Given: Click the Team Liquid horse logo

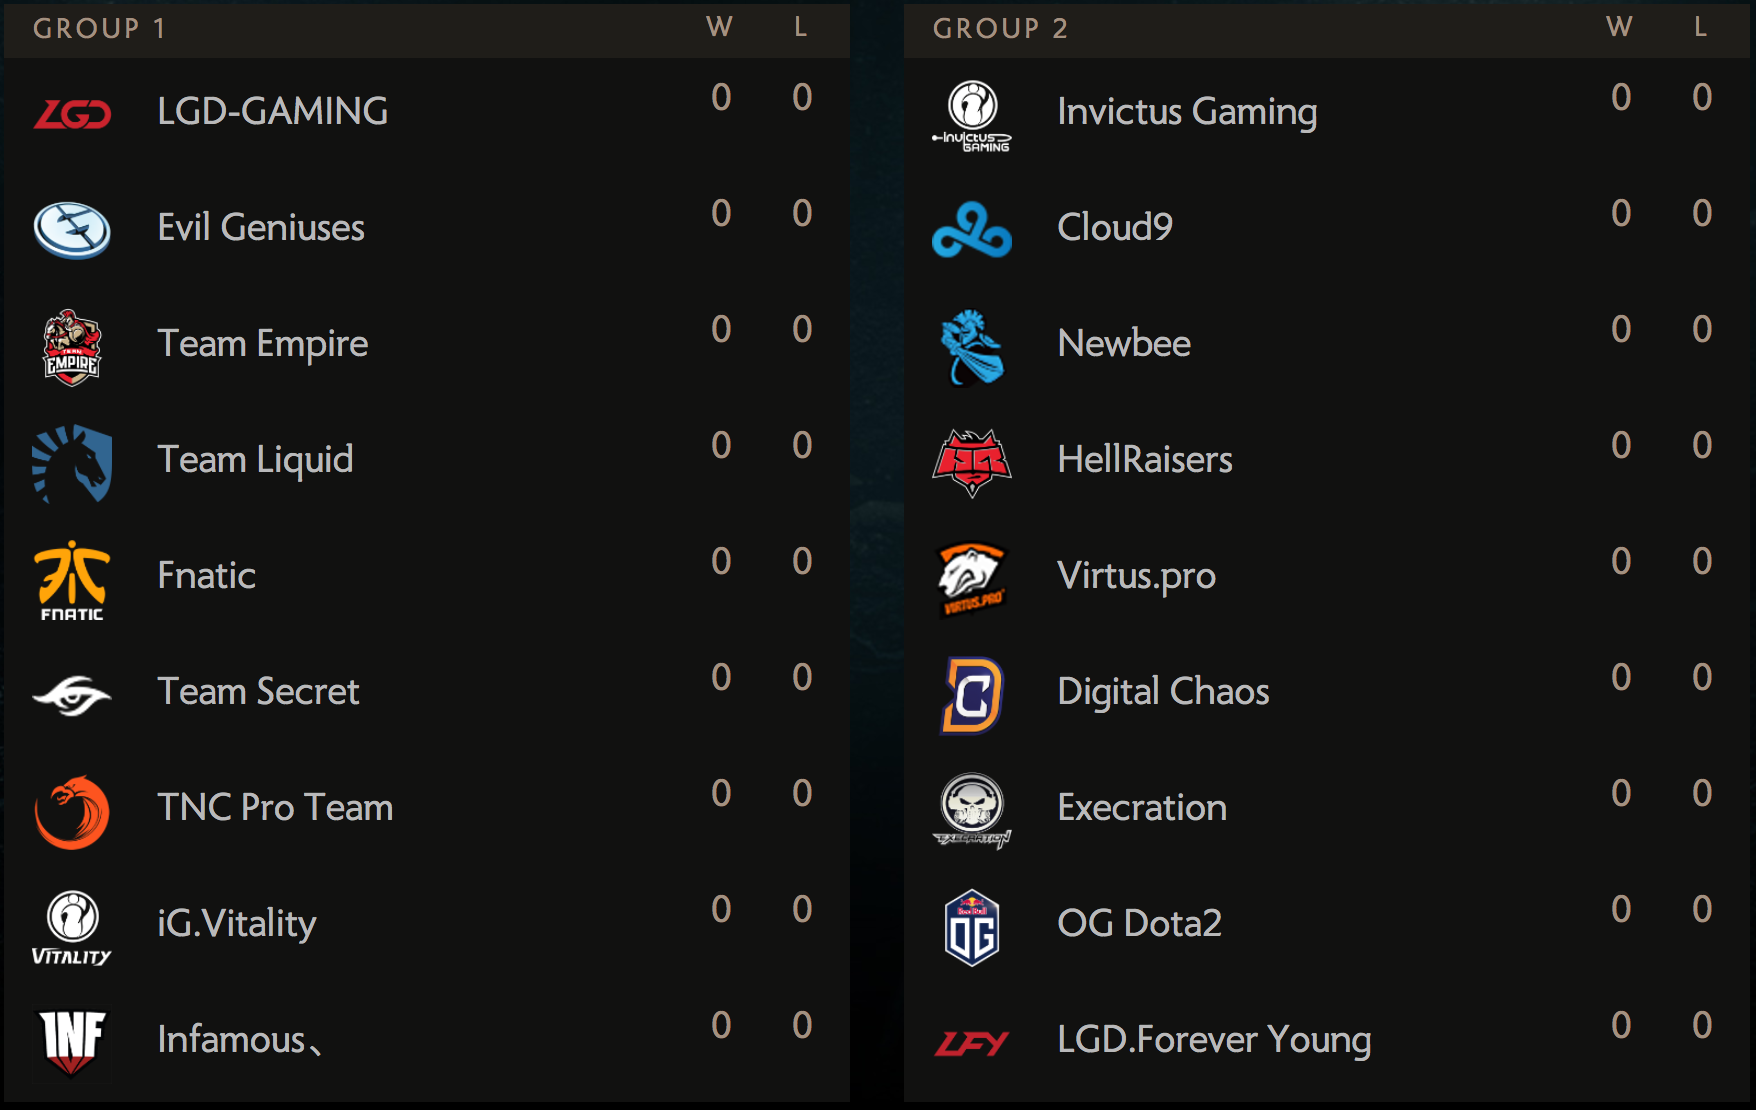Looking at the screenshot, I should [x=72, y=462].
